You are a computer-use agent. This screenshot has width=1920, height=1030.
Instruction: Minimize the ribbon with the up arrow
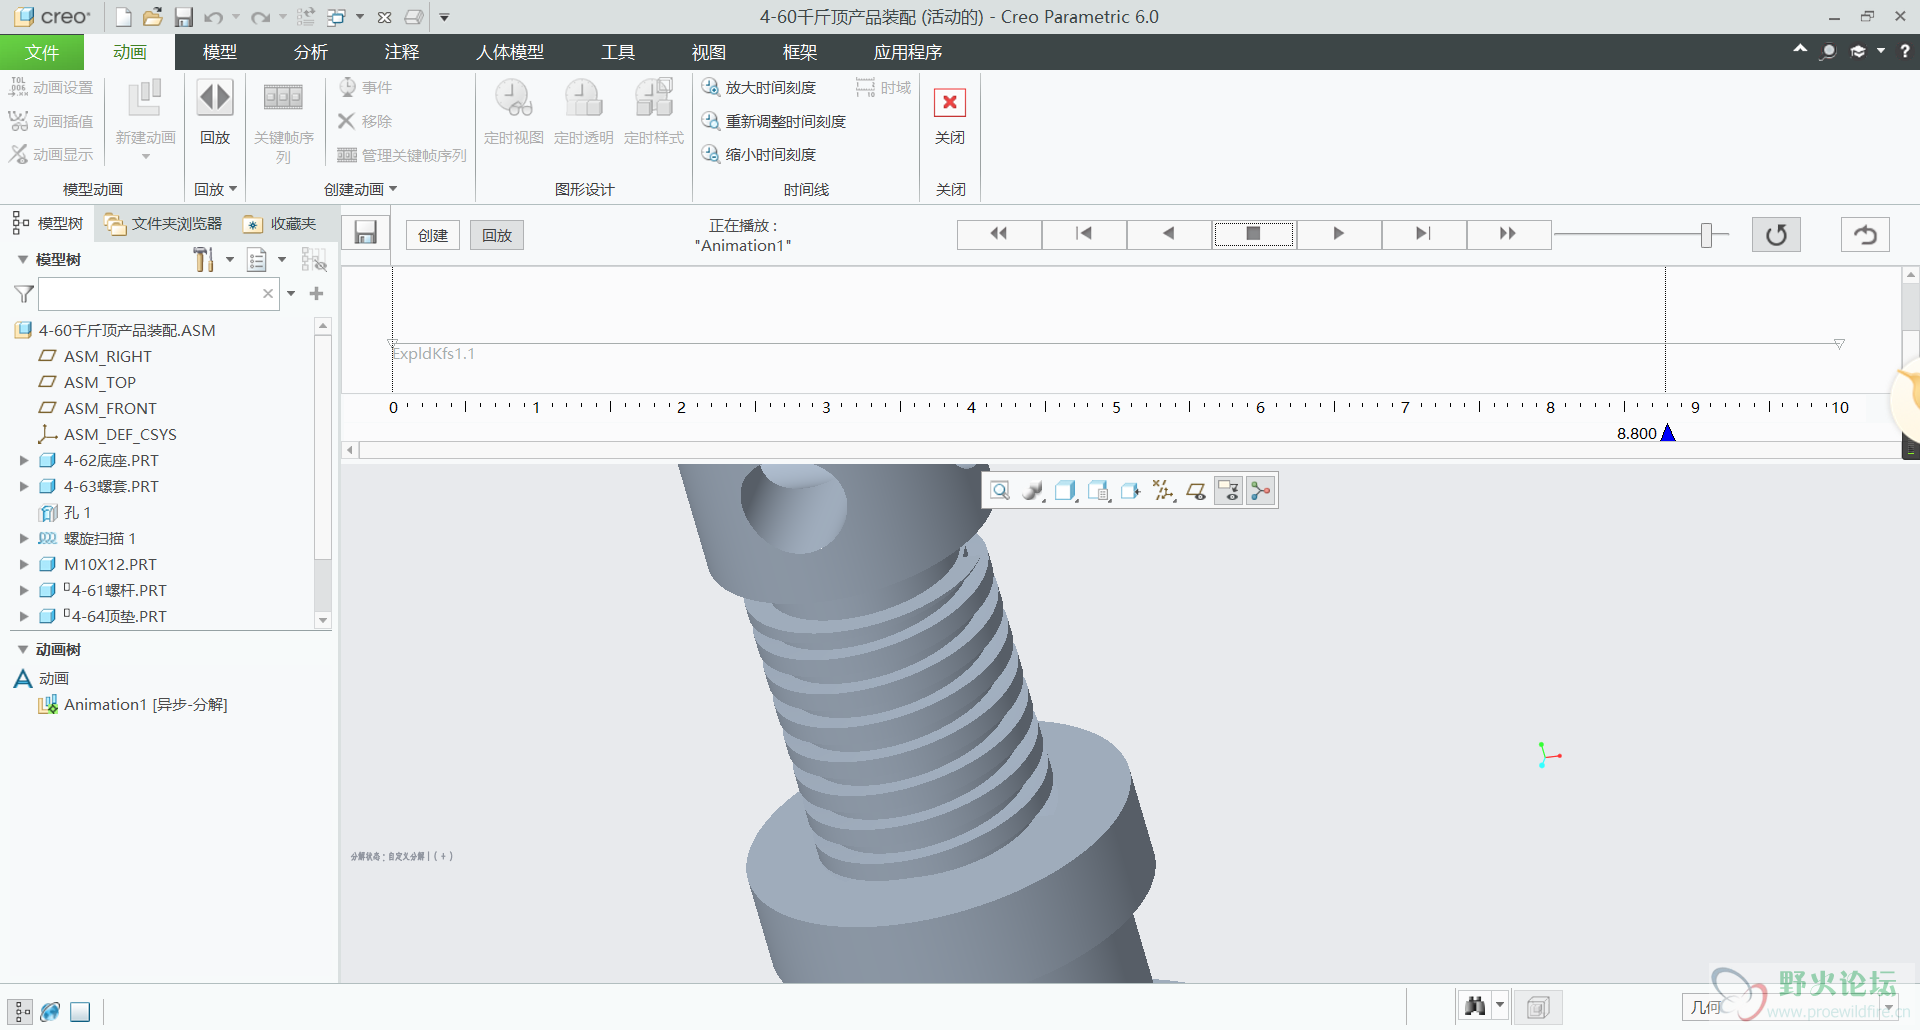(1800, 50)
